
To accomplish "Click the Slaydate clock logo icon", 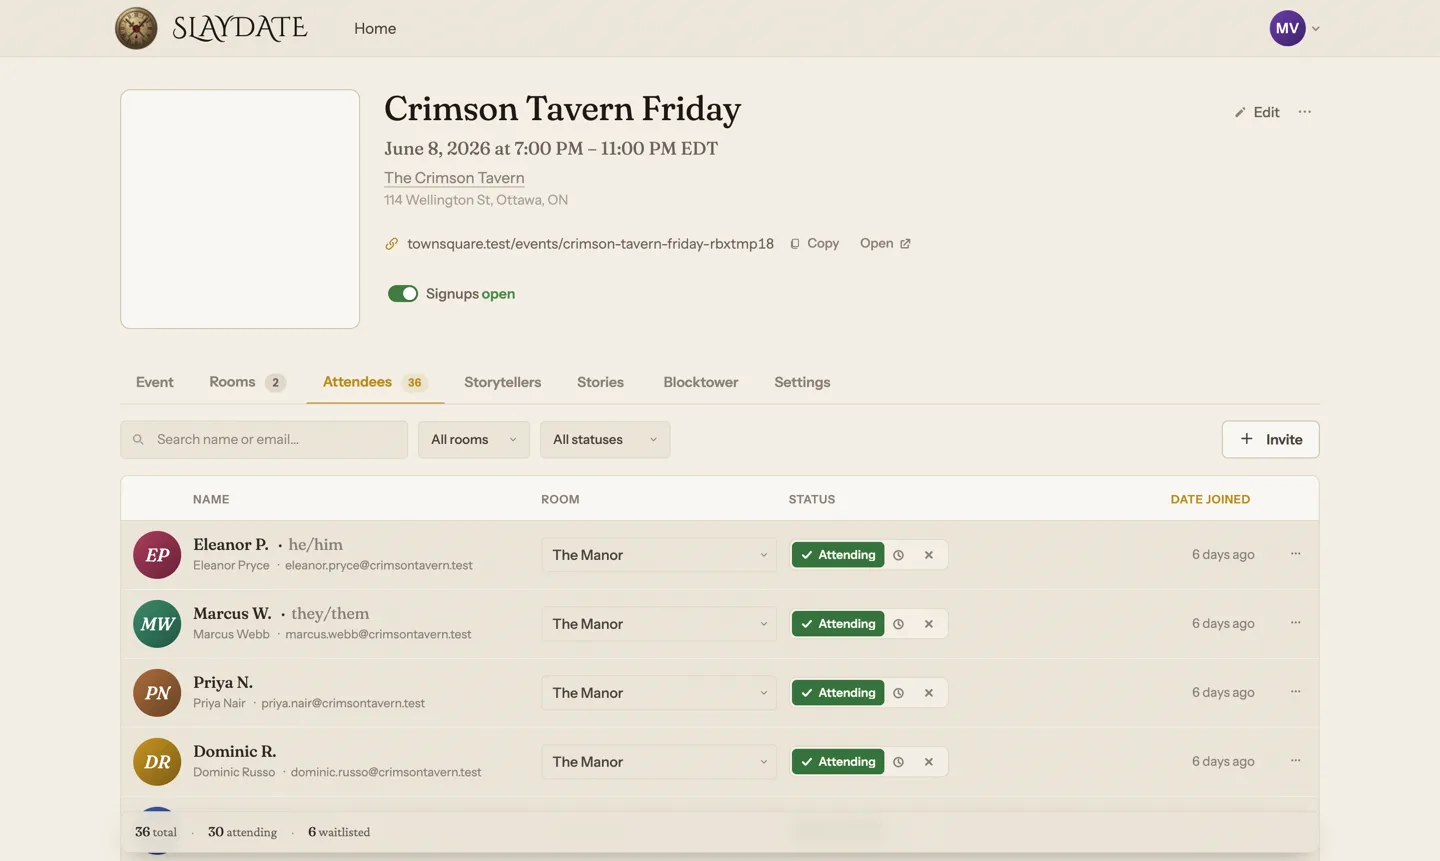I will click(x=136, y=28).
